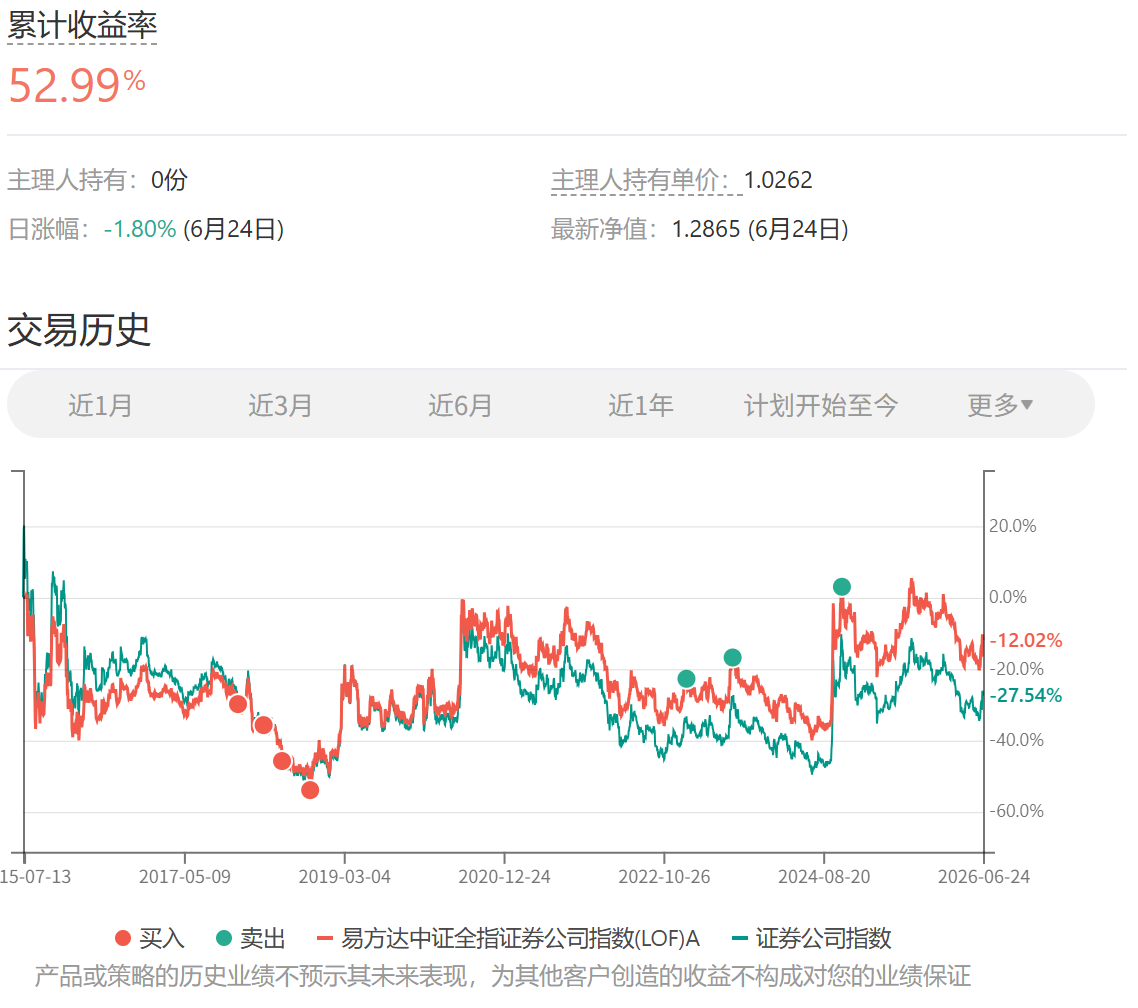Viewport: 1138px width, 1008px height.
Task: Click the 累计收益率 underlined label
Action: pyautogui.click(x=82, y=26)
